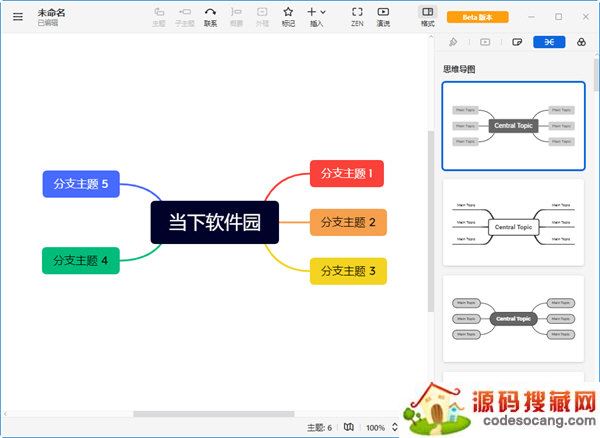Open the pin style tab in sidebar
The height and width of the screenshot is (438, 600).
point(454,42)
